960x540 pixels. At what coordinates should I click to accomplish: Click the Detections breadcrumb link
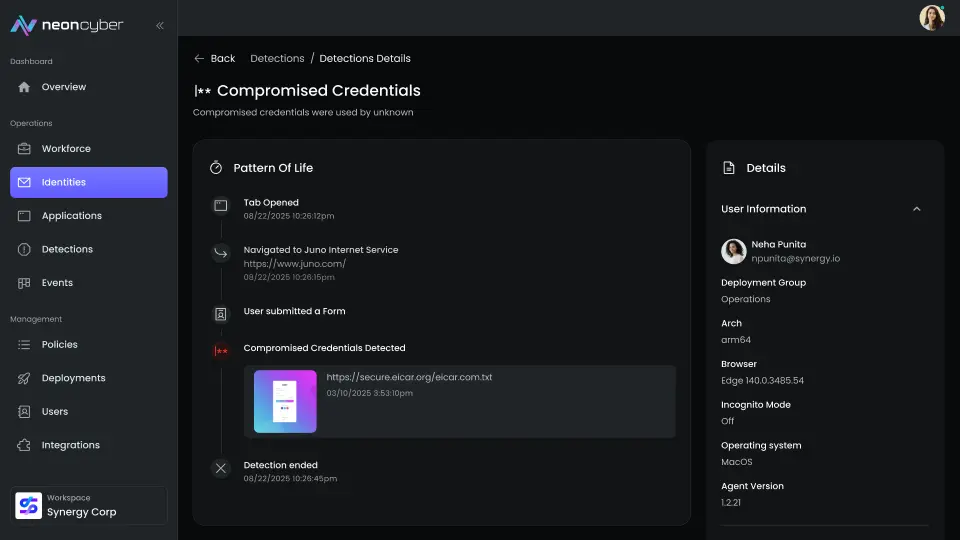[x=277, y=58]
